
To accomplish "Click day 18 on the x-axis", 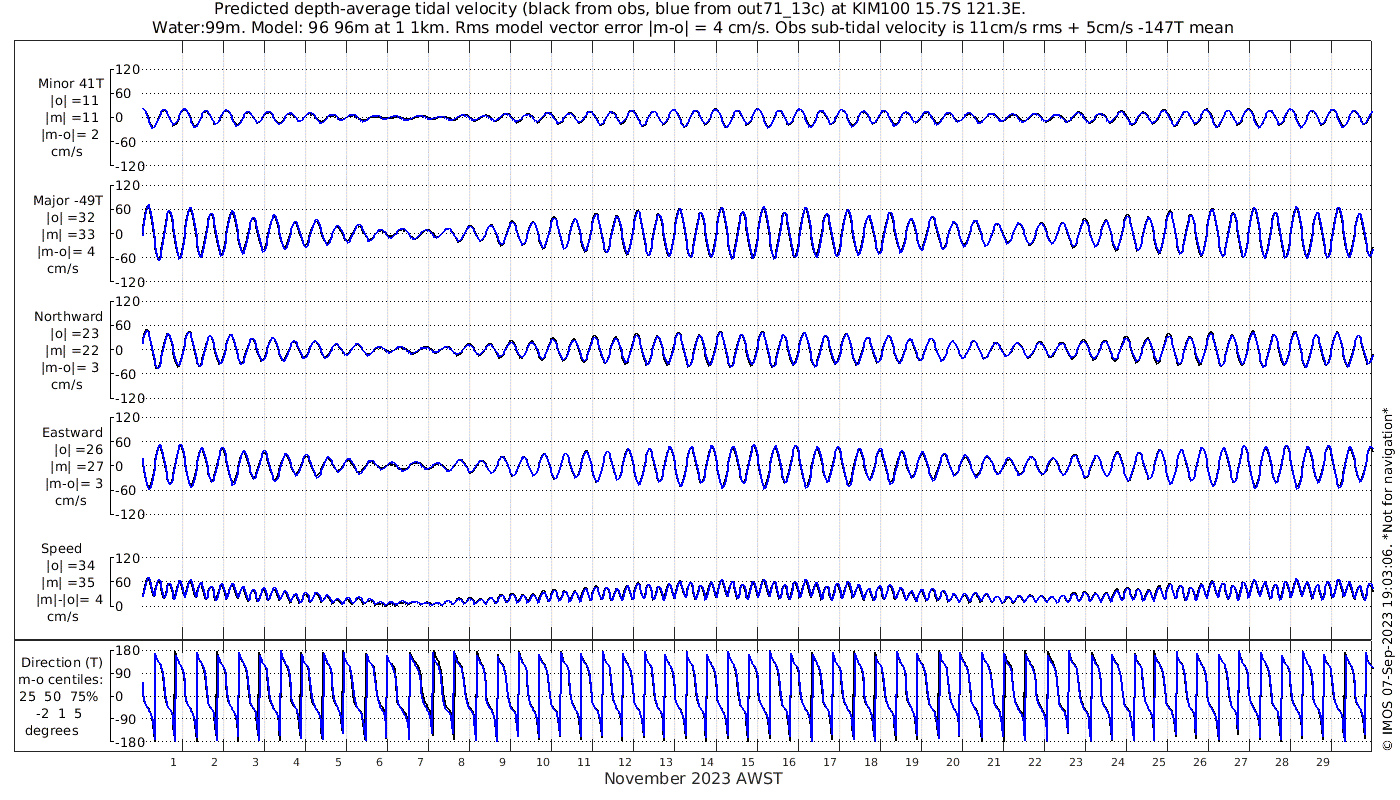I will pyautogui.click(x=871, y=762).
